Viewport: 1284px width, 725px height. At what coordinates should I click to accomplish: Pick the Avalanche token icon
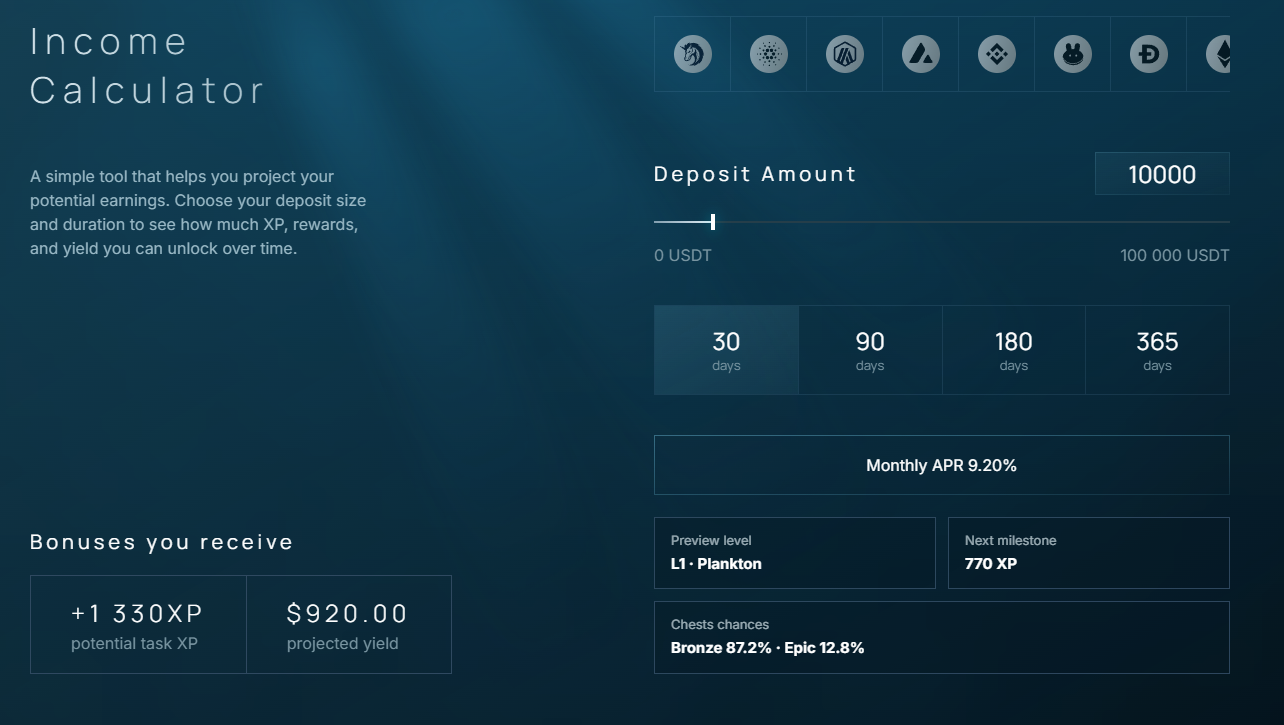tap(921, 54)
